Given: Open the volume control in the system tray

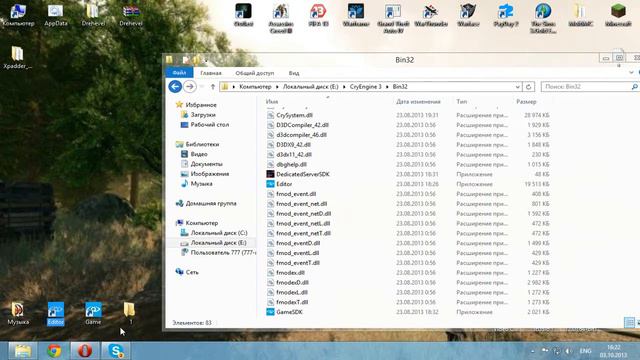Looking at the screenshot, I should pos(568,351).
